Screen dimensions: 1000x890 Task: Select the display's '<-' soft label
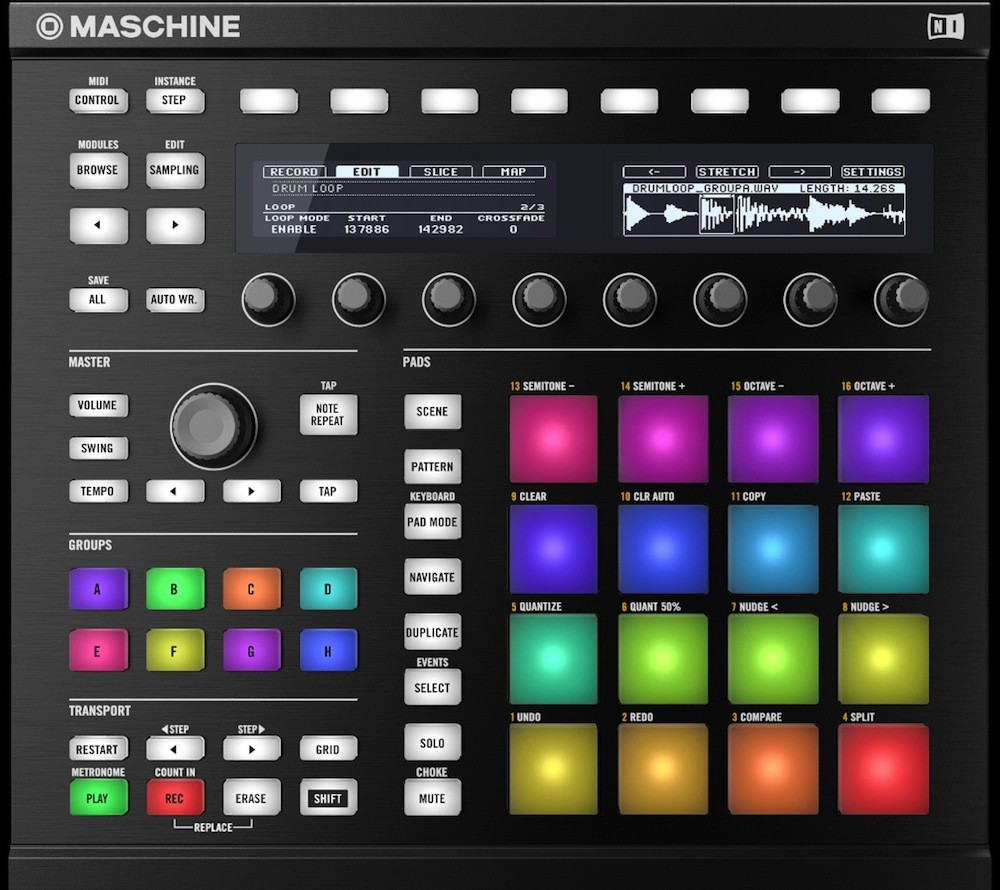(654, 171)
